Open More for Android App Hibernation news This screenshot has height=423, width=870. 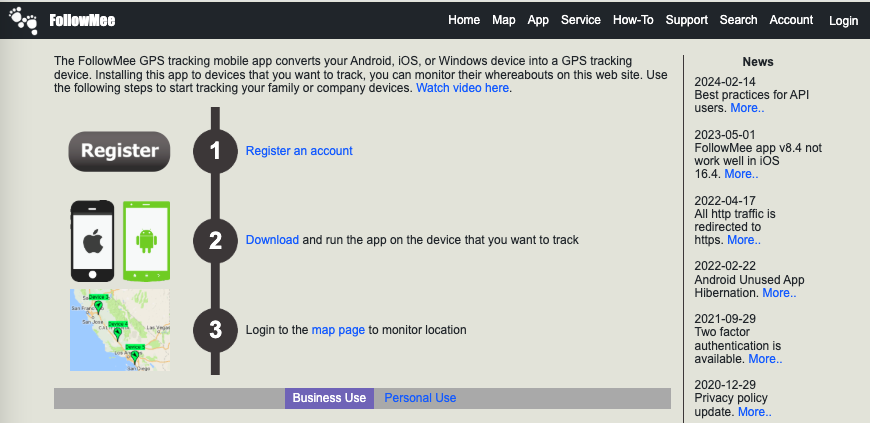[779, 293]
